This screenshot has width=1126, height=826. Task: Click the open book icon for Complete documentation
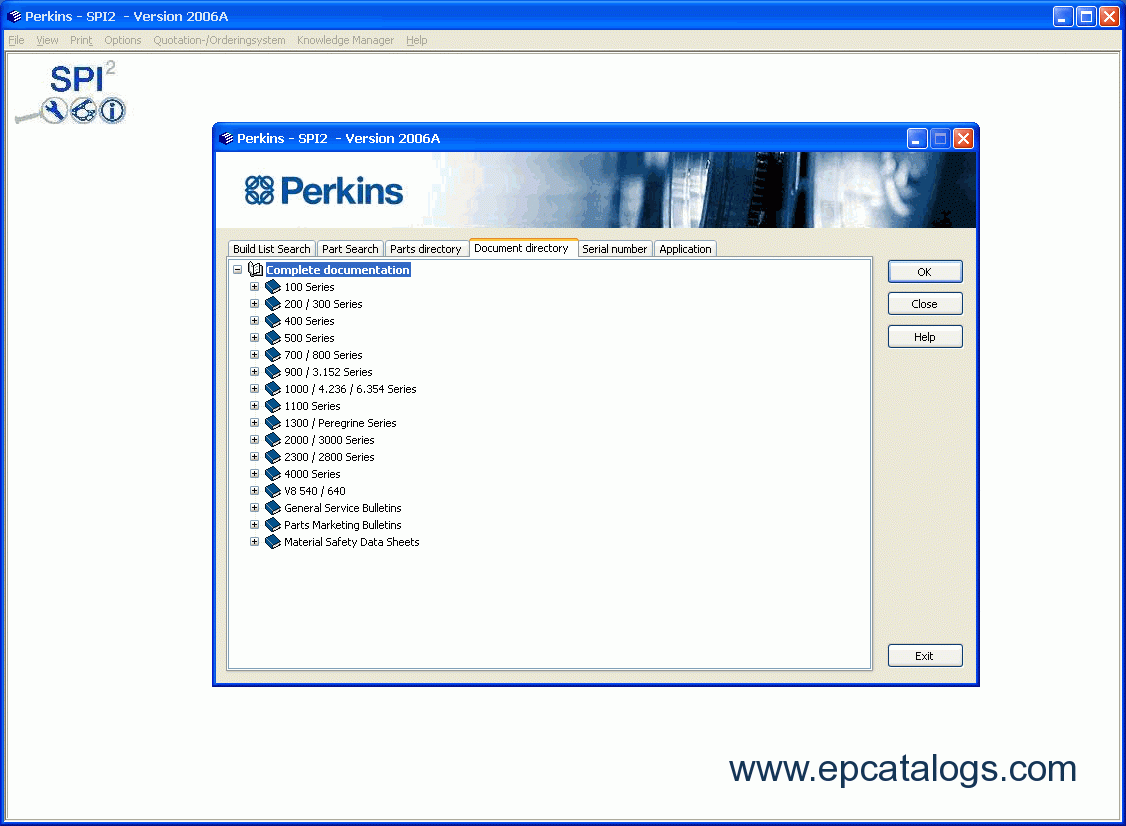click(x=255, y=270)
